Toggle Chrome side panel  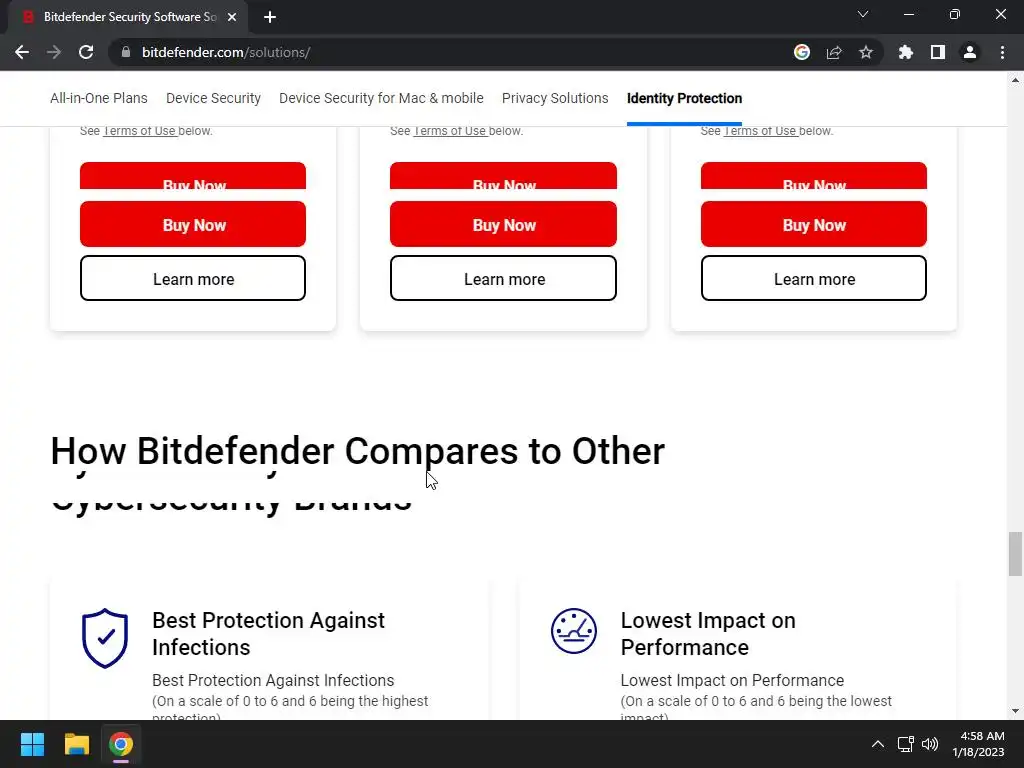pyautogui.click(x=938, y=52)
